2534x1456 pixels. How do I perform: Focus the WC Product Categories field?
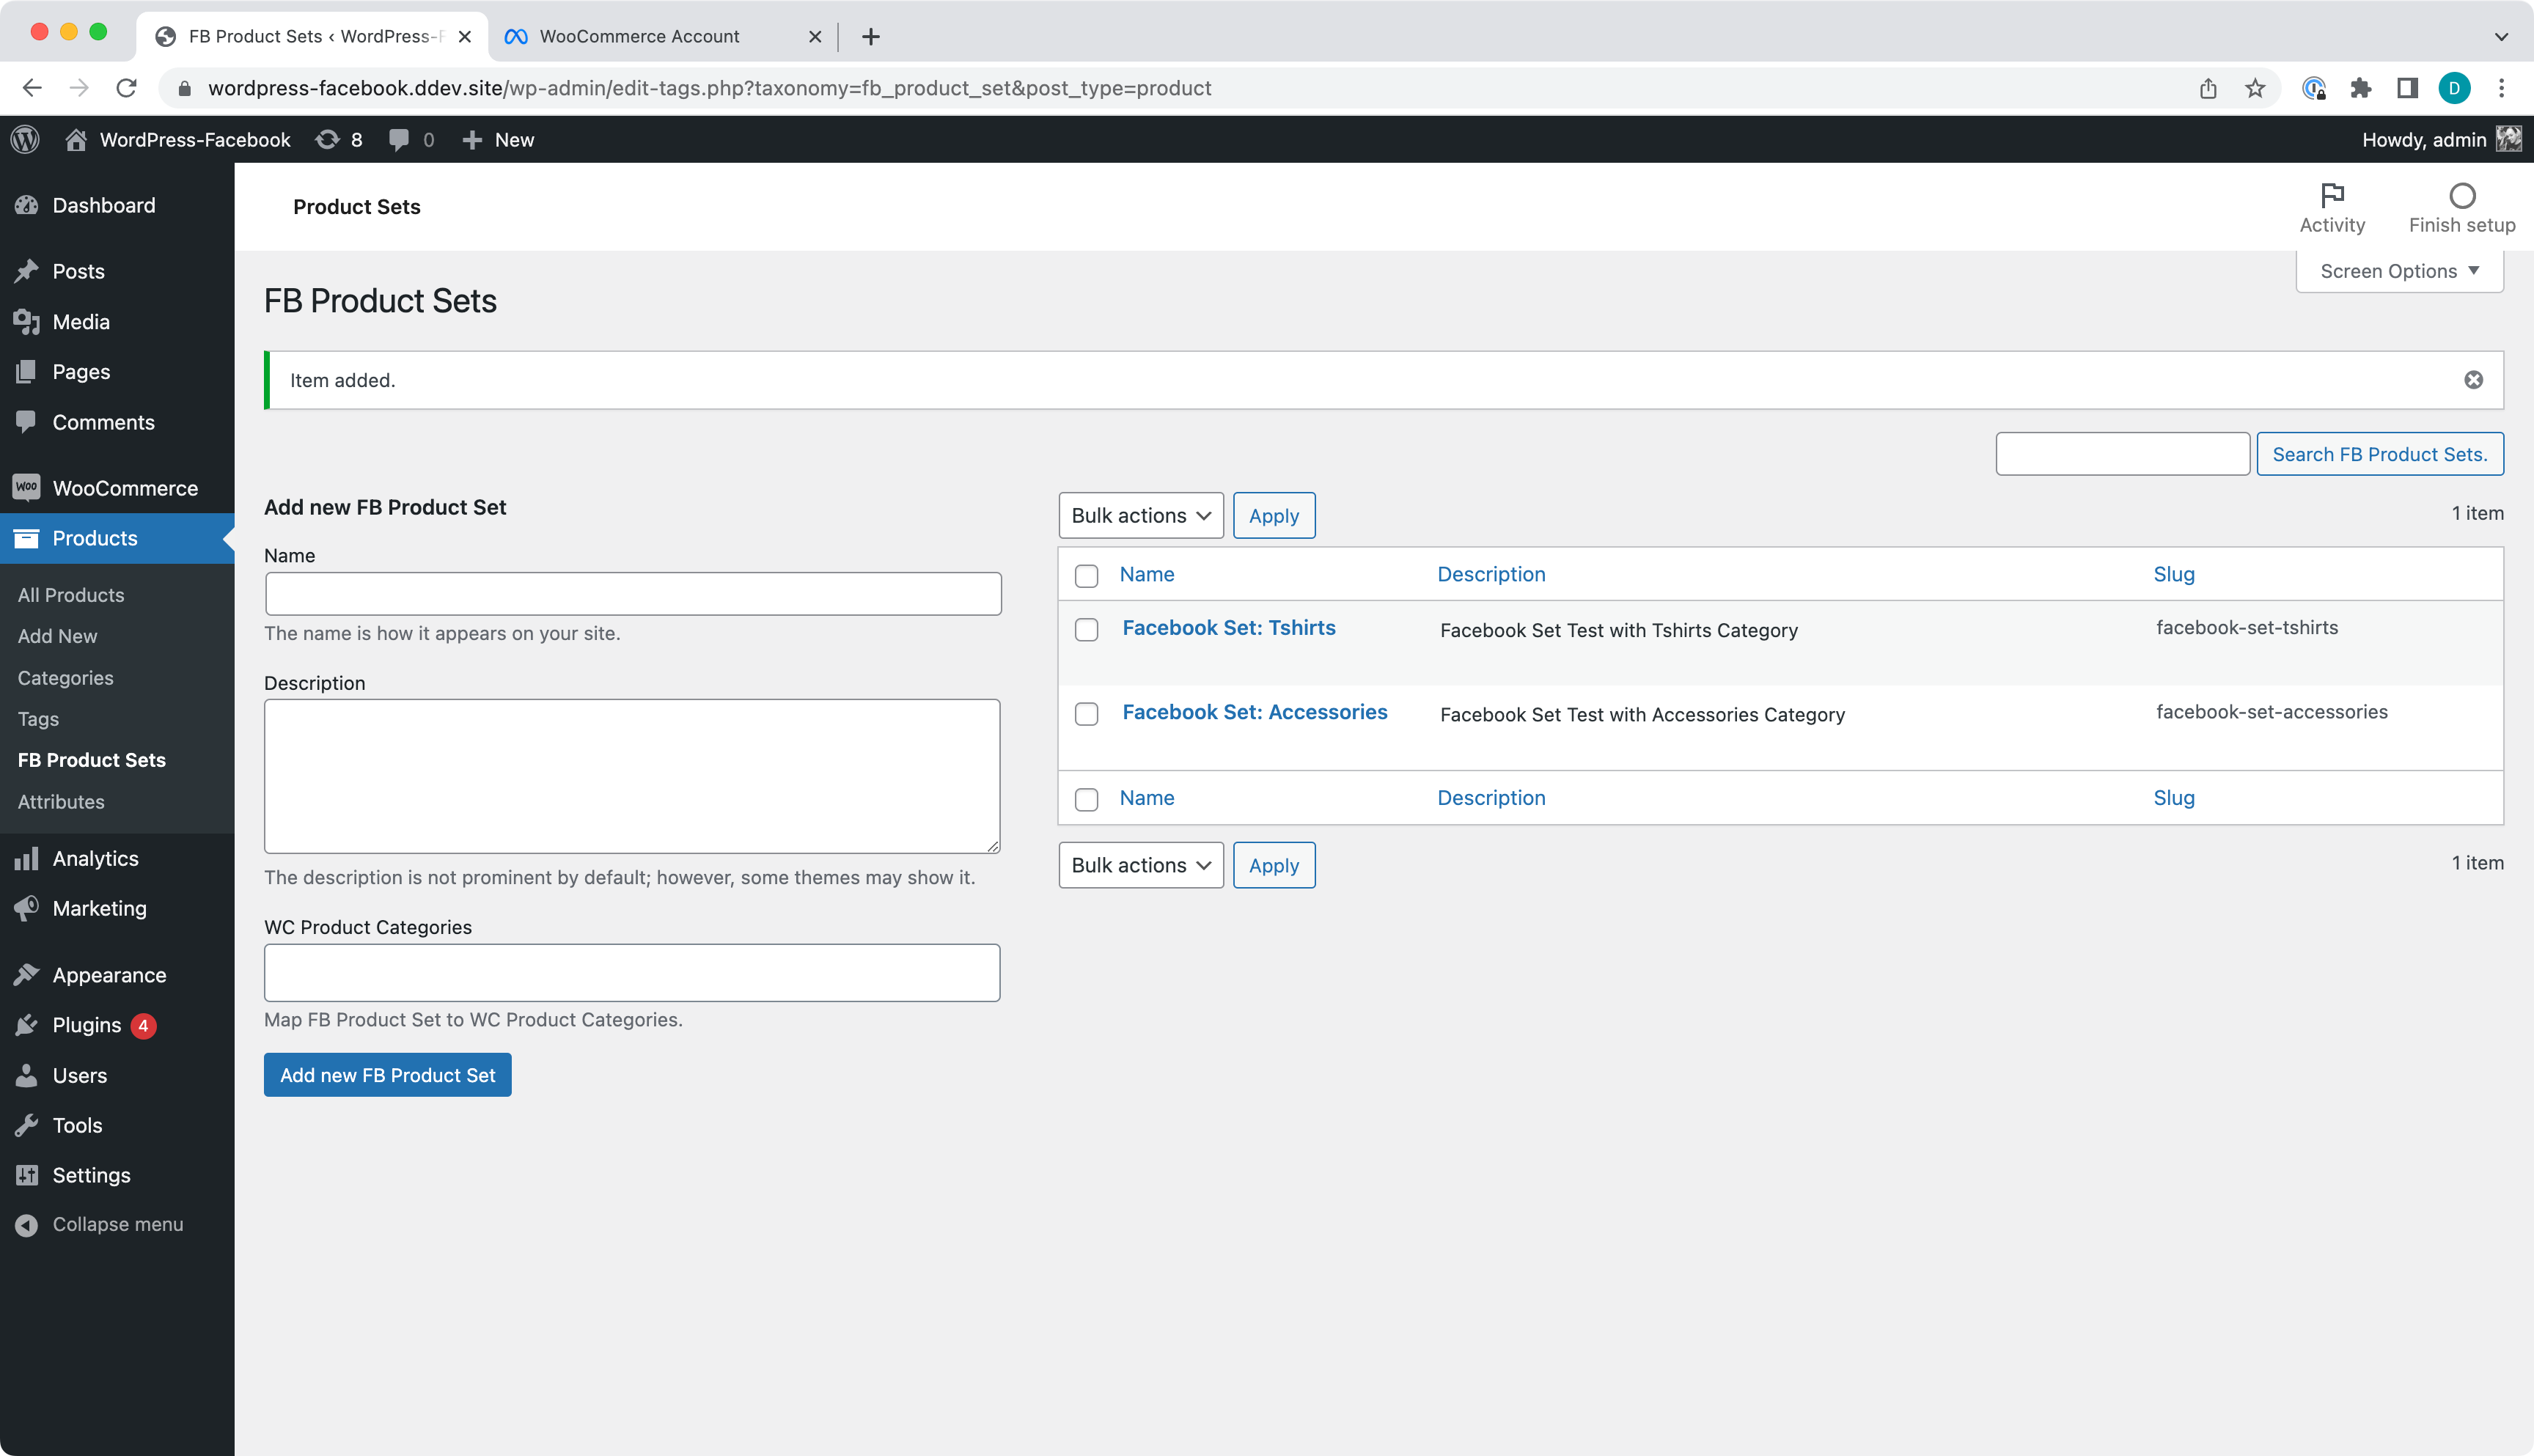(632, 973)
